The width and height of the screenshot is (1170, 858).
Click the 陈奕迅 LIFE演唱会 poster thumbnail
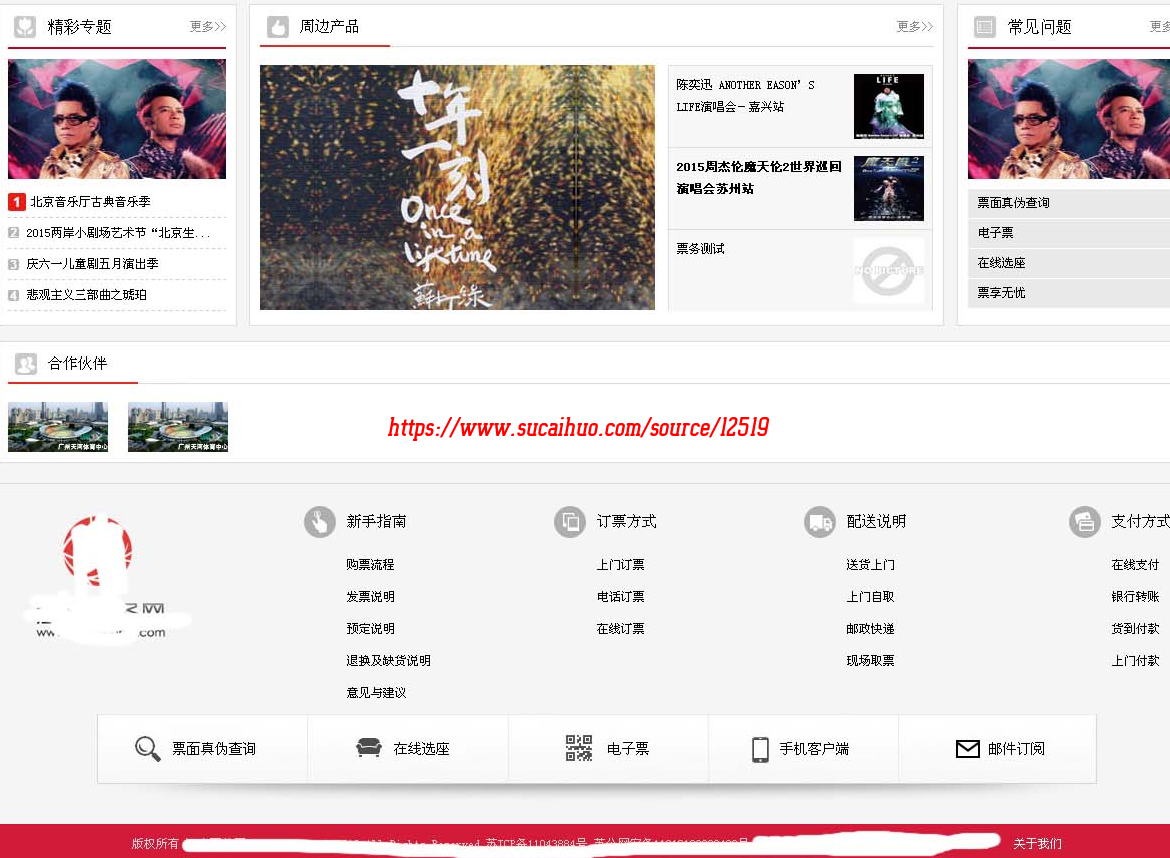pos(888,106)
